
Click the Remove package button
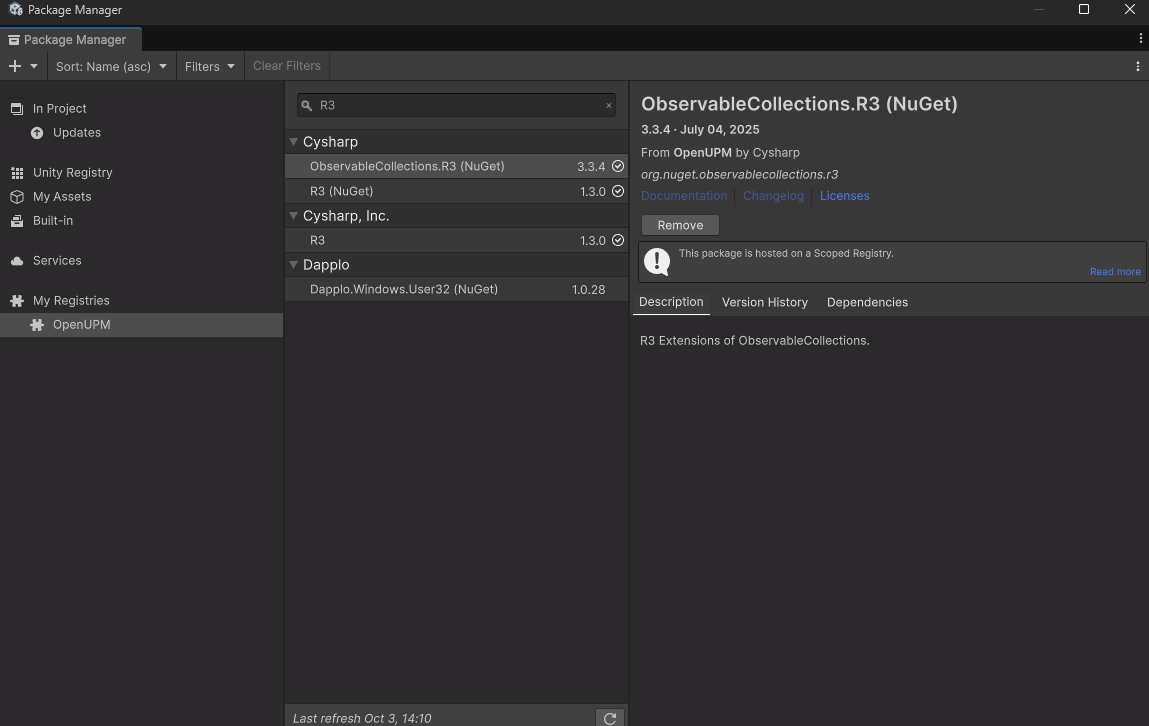point(680,225)
